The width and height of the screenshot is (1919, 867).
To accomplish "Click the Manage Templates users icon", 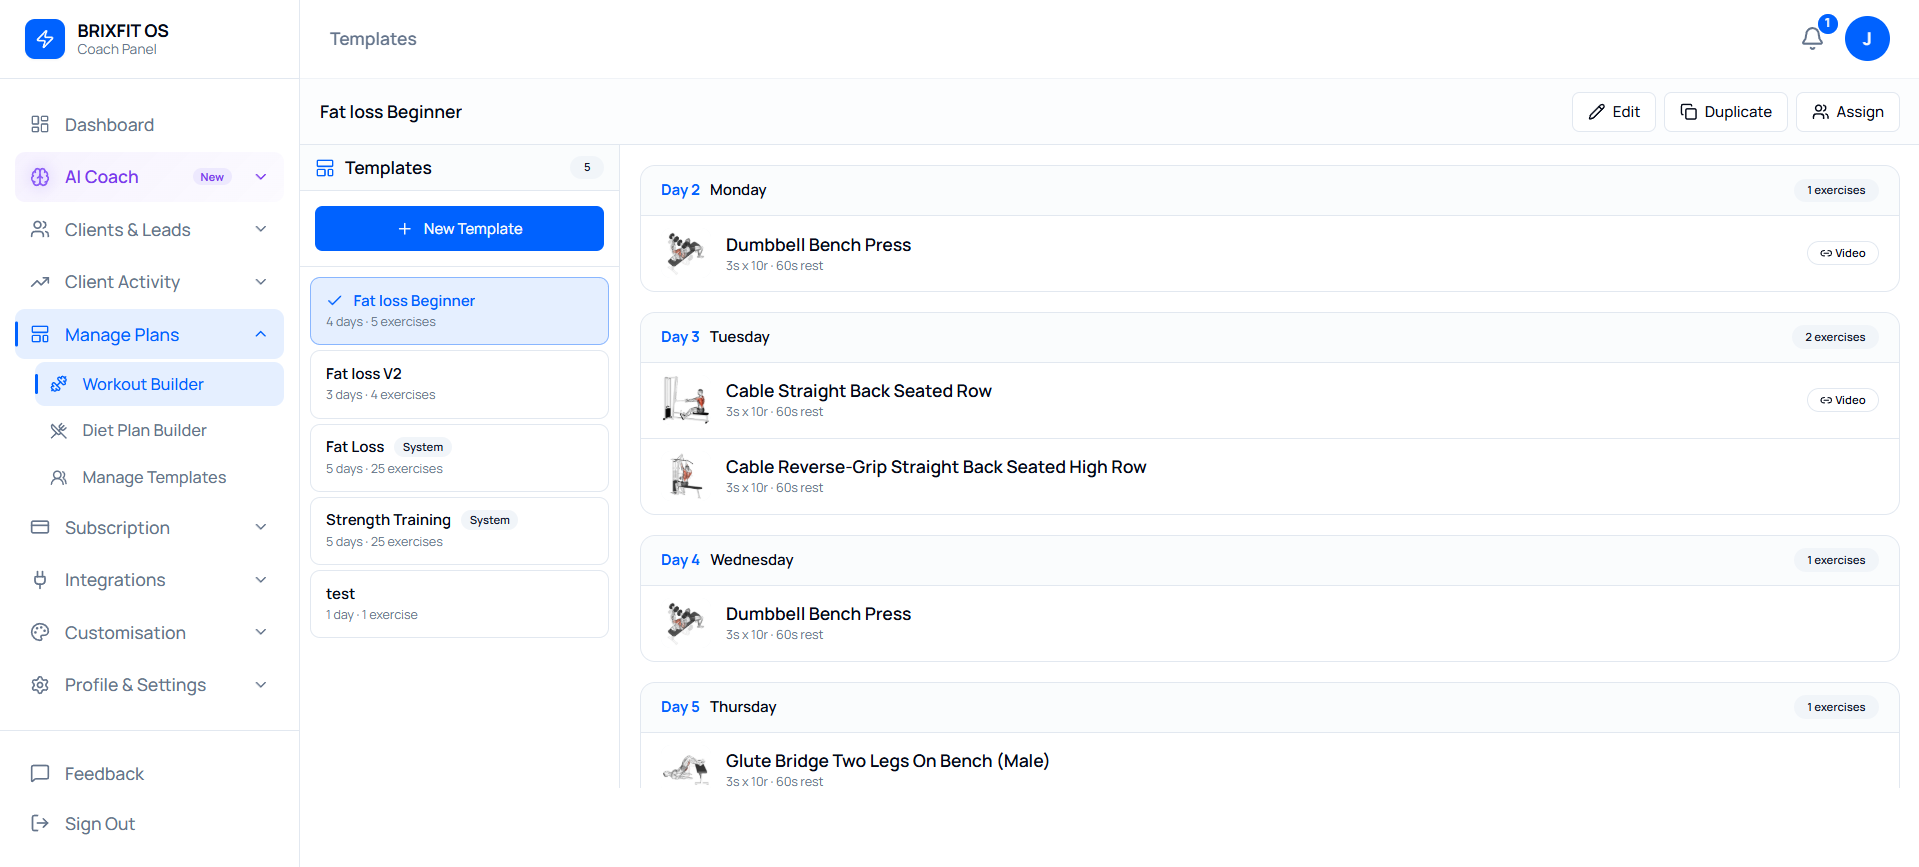I will tap(59, 477).
